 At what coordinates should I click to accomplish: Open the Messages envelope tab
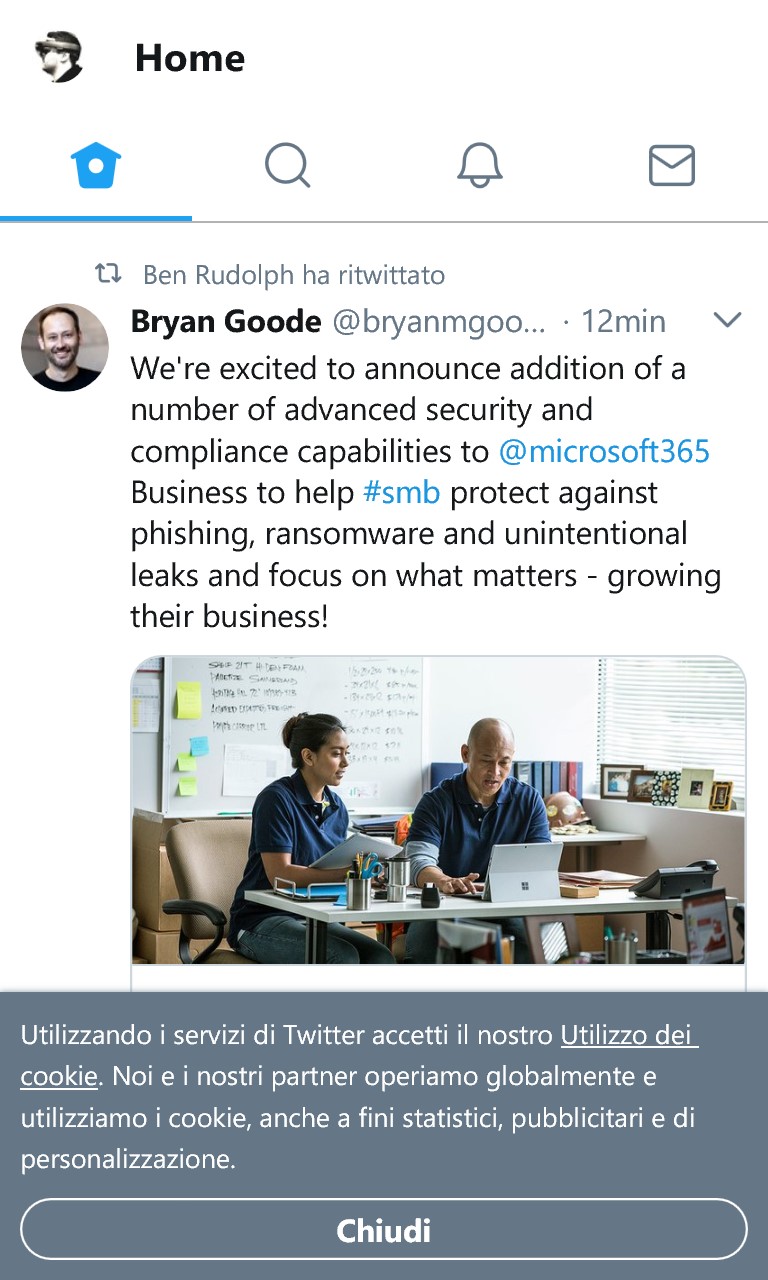672,165
